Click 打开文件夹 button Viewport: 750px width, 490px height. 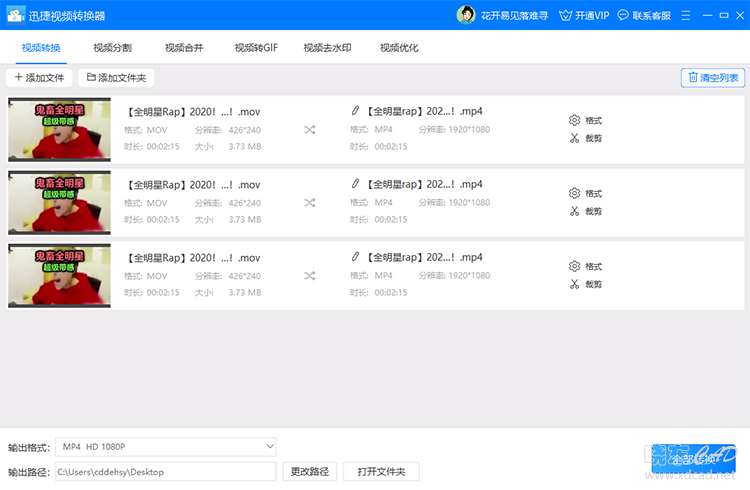pyautogui.click(x=381, y=472)
